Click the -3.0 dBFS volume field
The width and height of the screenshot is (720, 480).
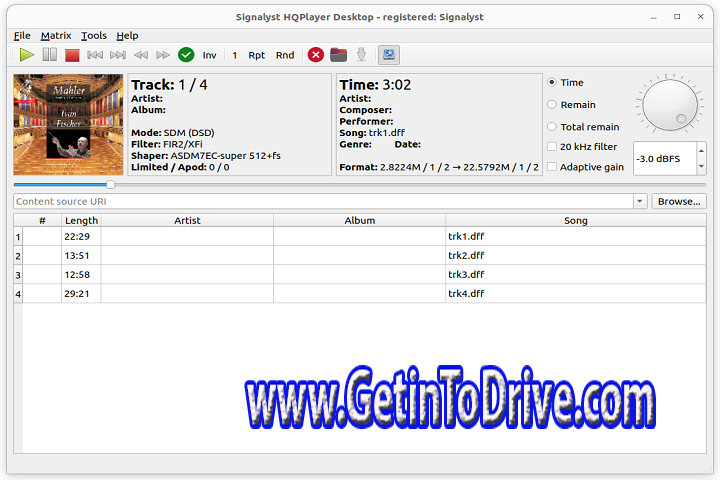click(665, 159)
